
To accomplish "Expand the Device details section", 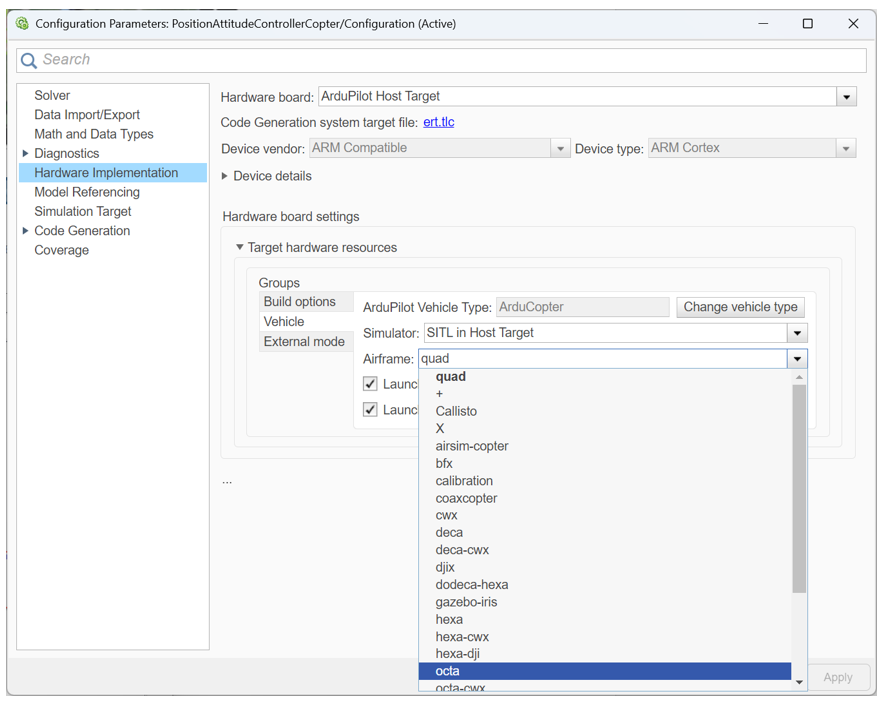I will click(x=225, y=176).
